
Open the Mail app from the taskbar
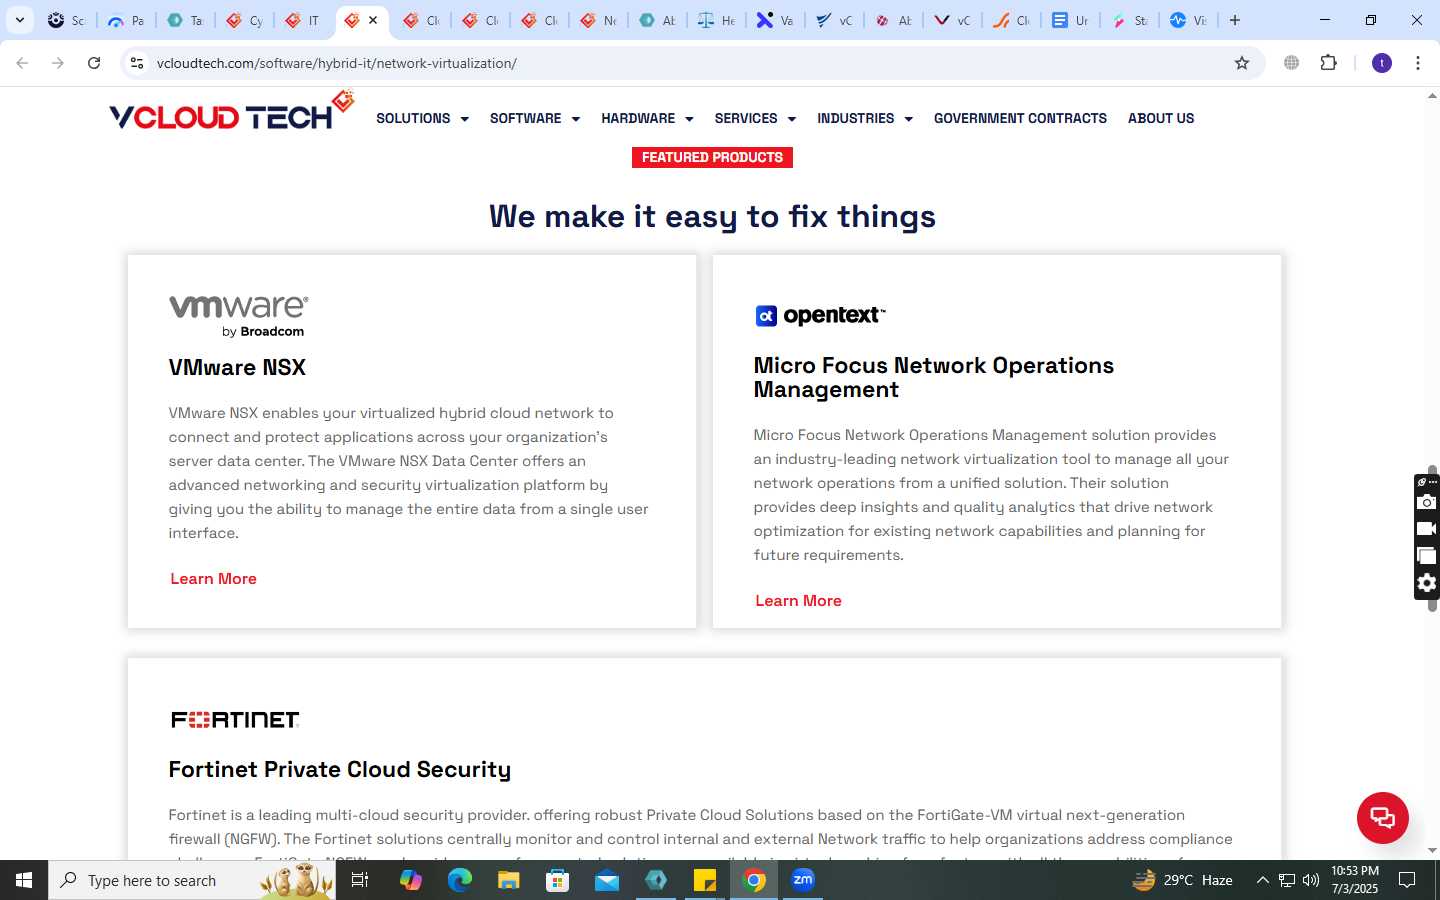[606, 880]
